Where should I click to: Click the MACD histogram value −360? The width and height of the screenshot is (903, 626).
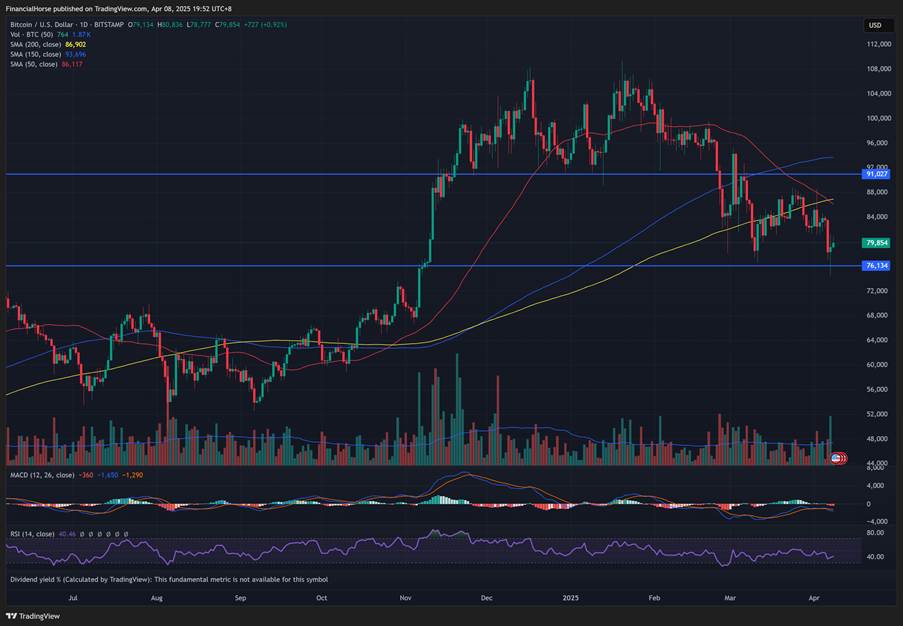pyautogui.click(x=86, y=475)
